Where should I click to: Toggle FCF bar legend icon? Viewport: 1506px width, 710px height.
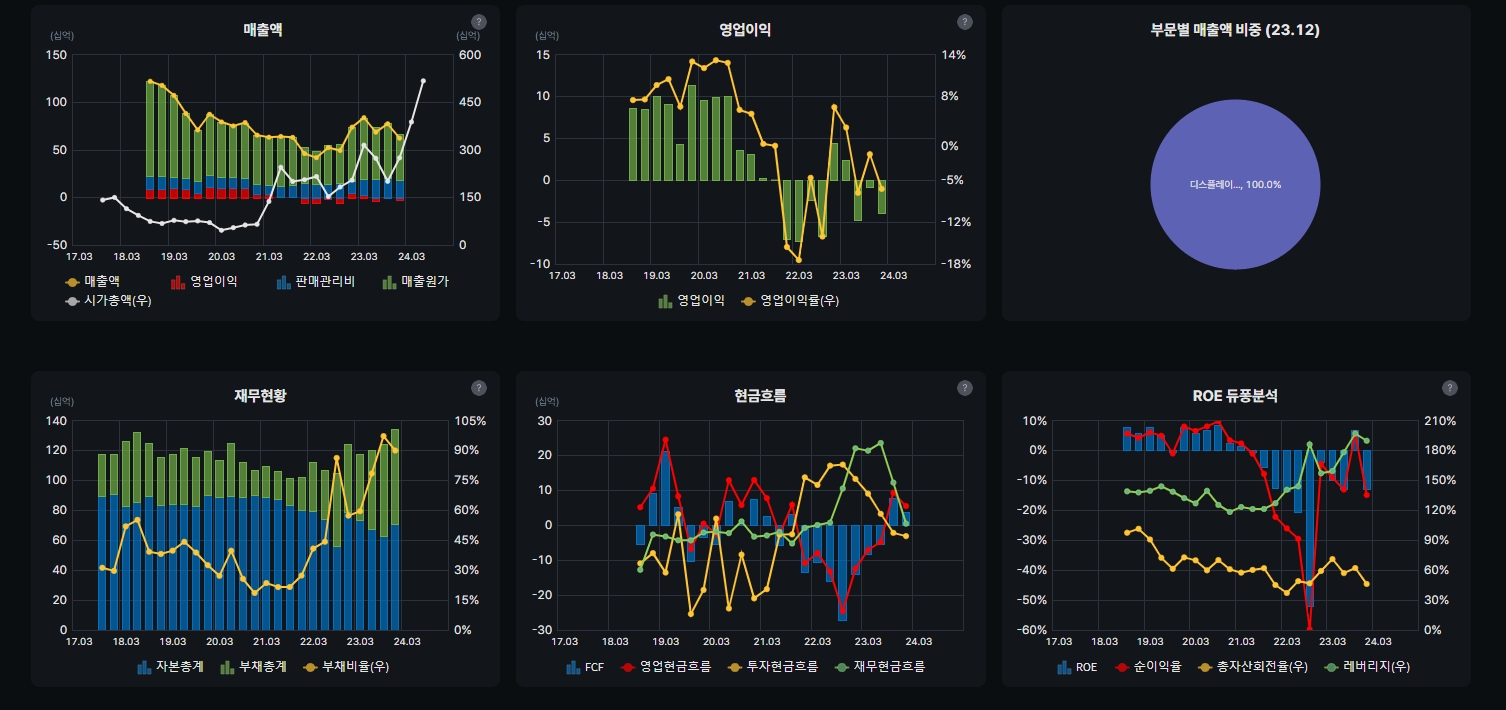point(573,667)
